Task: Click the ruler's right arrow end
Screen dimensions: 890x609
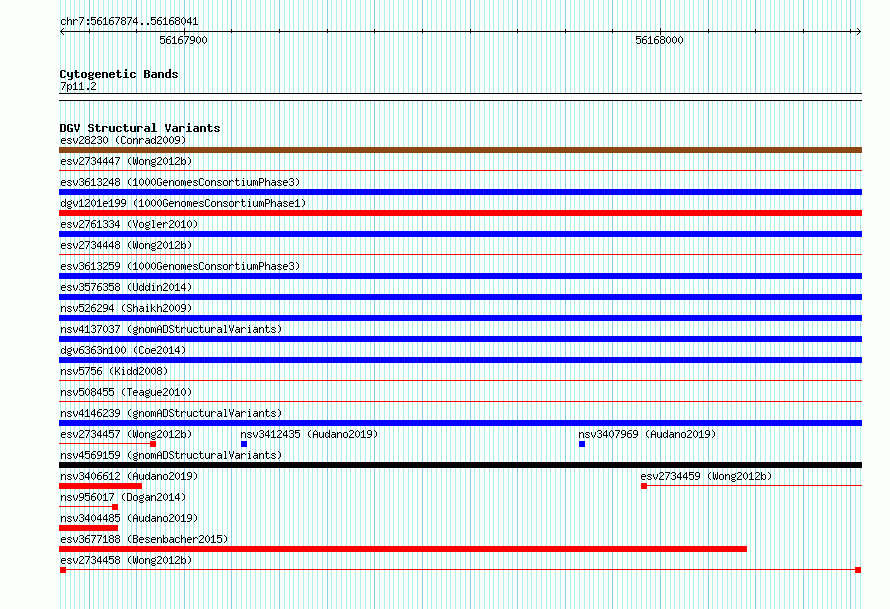Action: point(858,32)
